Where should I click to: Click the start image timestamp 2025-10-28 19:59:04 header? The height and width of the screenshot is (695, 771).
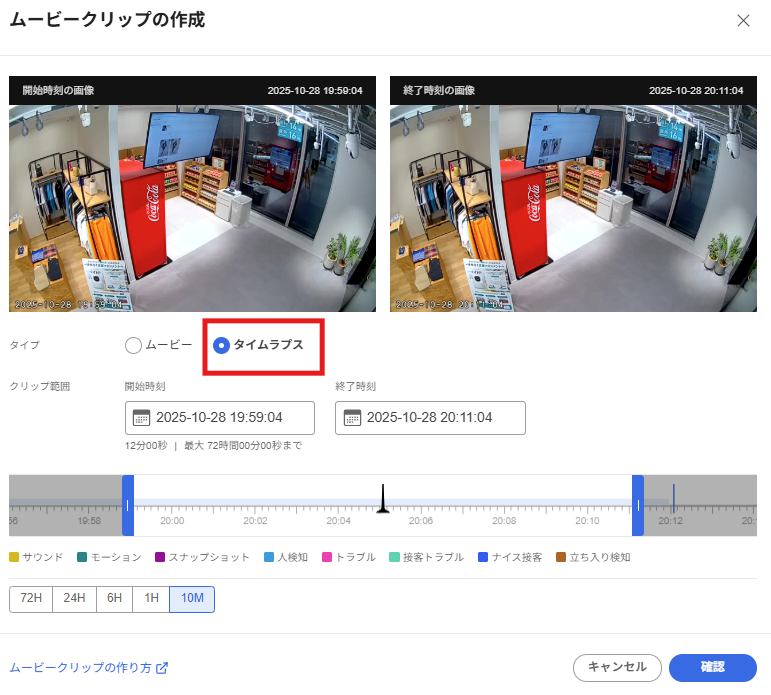tap(315, 91)
